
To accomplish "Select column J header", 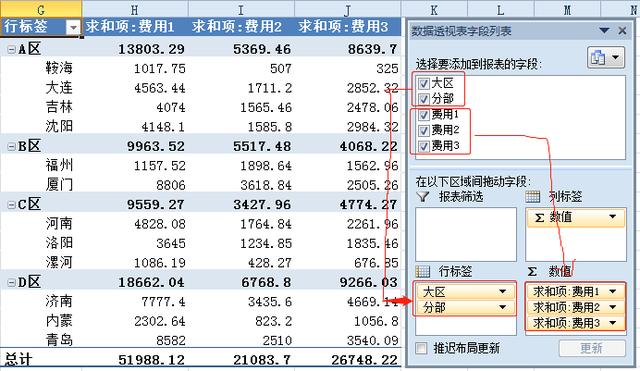I will (348, 9).
